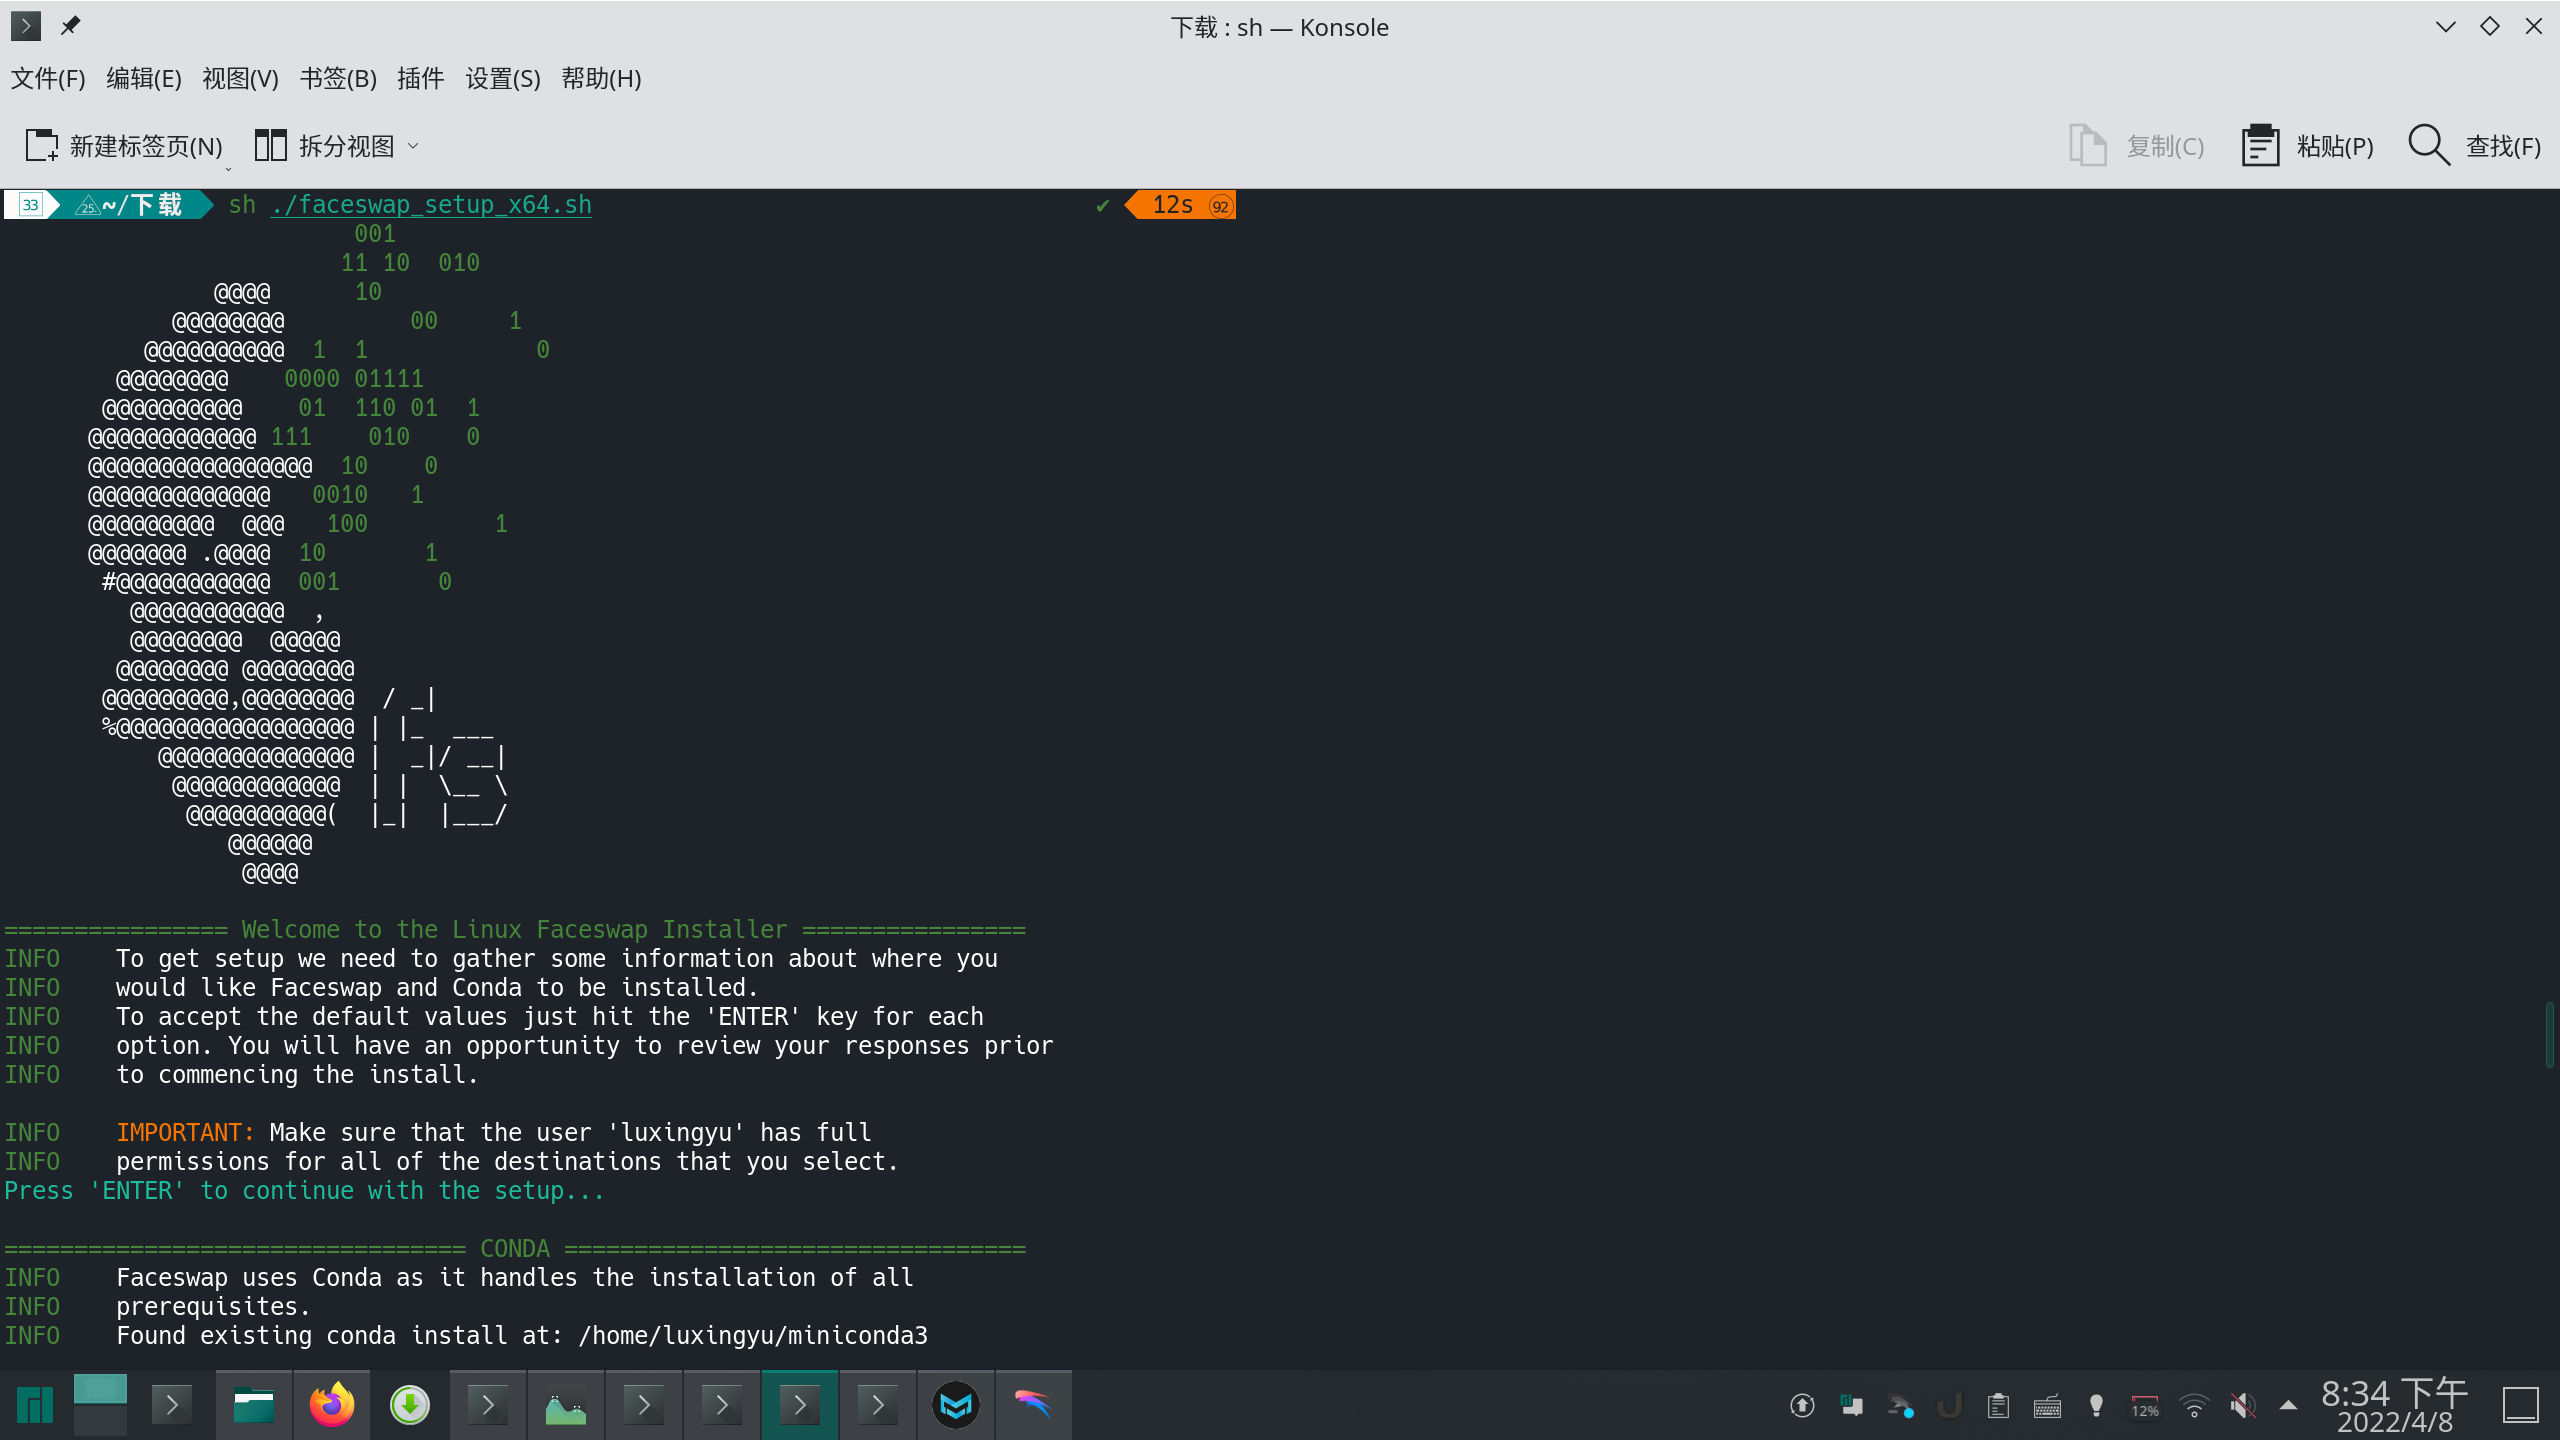Open the 插件 plugins menu
This screenshot has height=1440, width=2560.
(x=420, y=78)
